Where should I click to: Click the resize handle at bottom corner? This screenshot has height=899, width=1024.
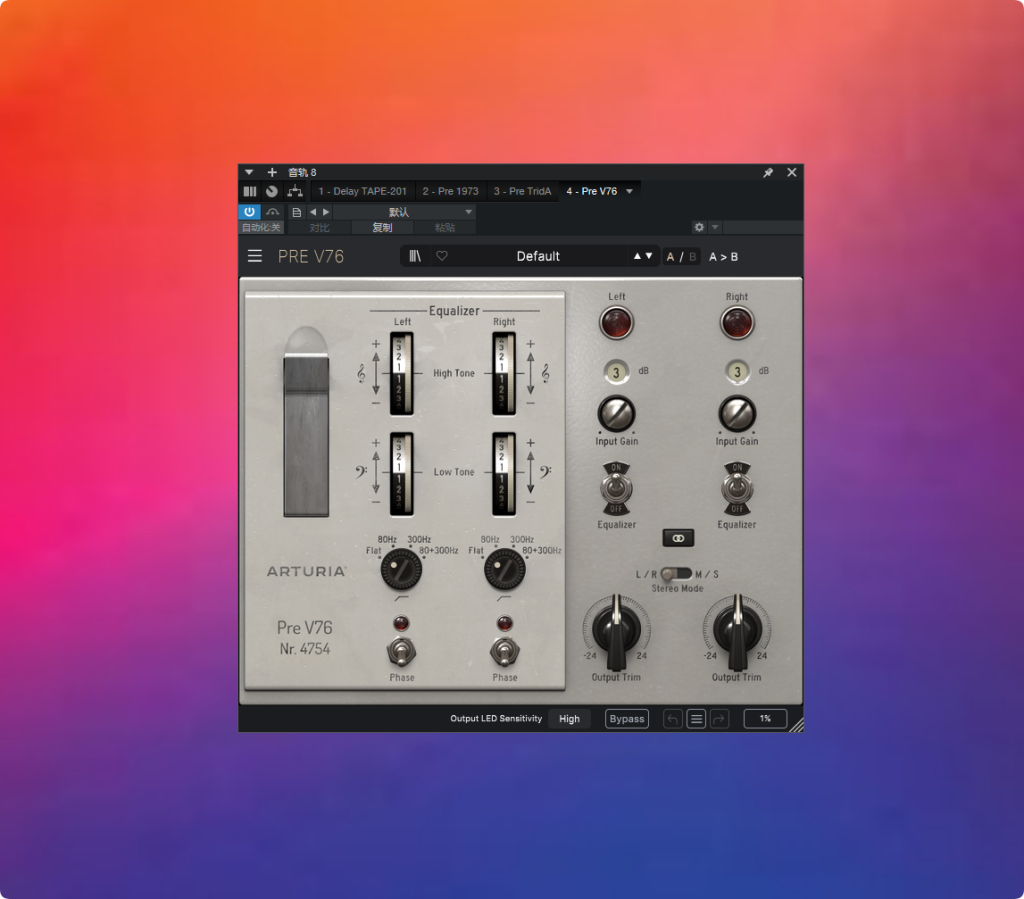pyautogui.click(x=797, y=725)
